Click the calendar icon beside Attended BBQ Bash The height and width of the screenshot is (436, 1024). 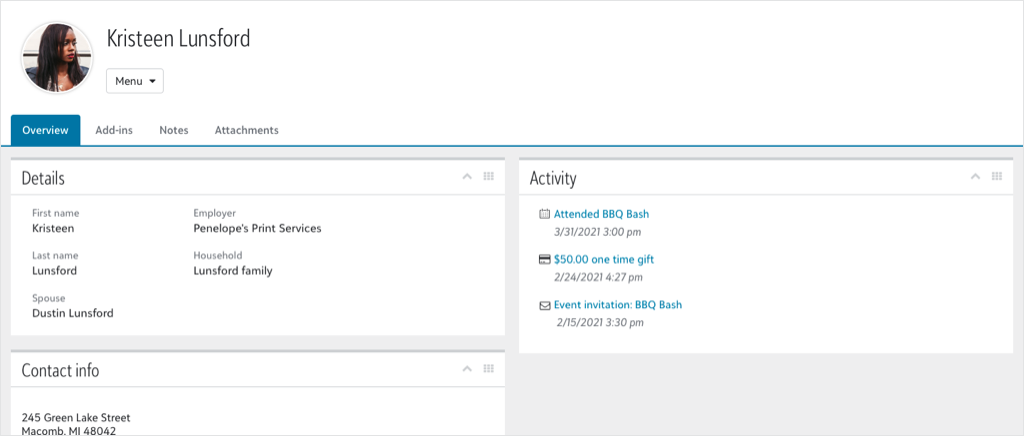pos(544,214)
